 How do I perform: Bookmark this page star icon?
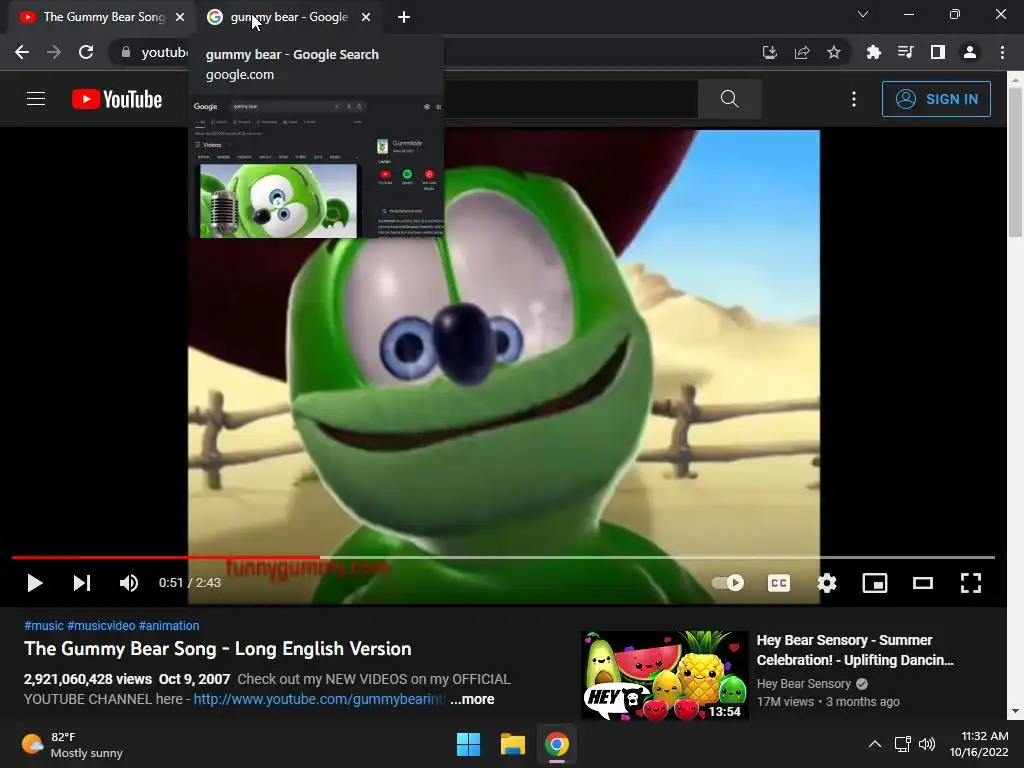pyautogui.click(x=833, y=52)
